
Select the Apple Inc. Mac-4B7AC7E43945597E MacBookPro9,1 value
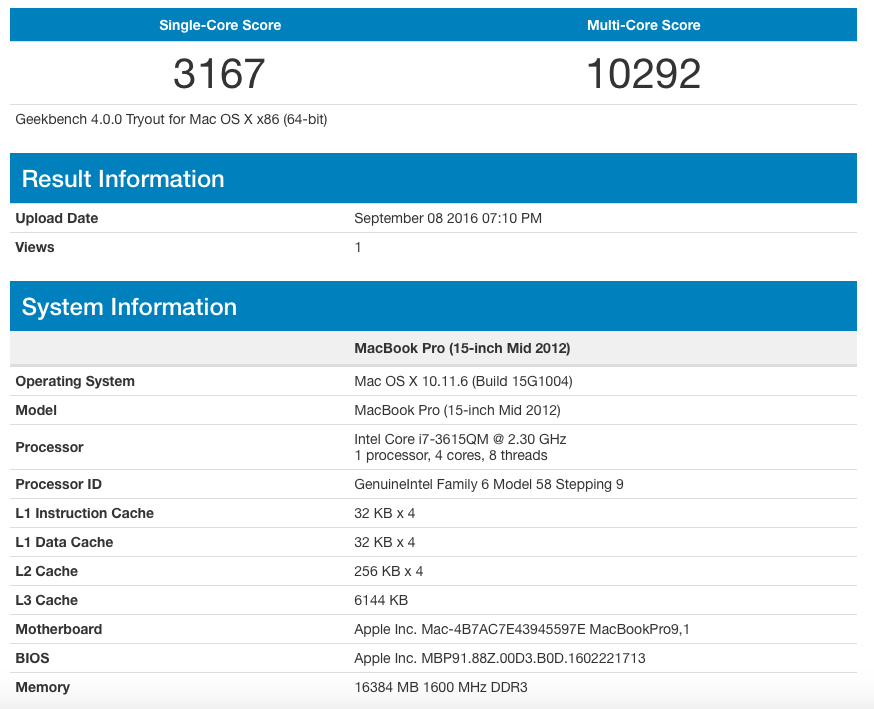(522, 629)
